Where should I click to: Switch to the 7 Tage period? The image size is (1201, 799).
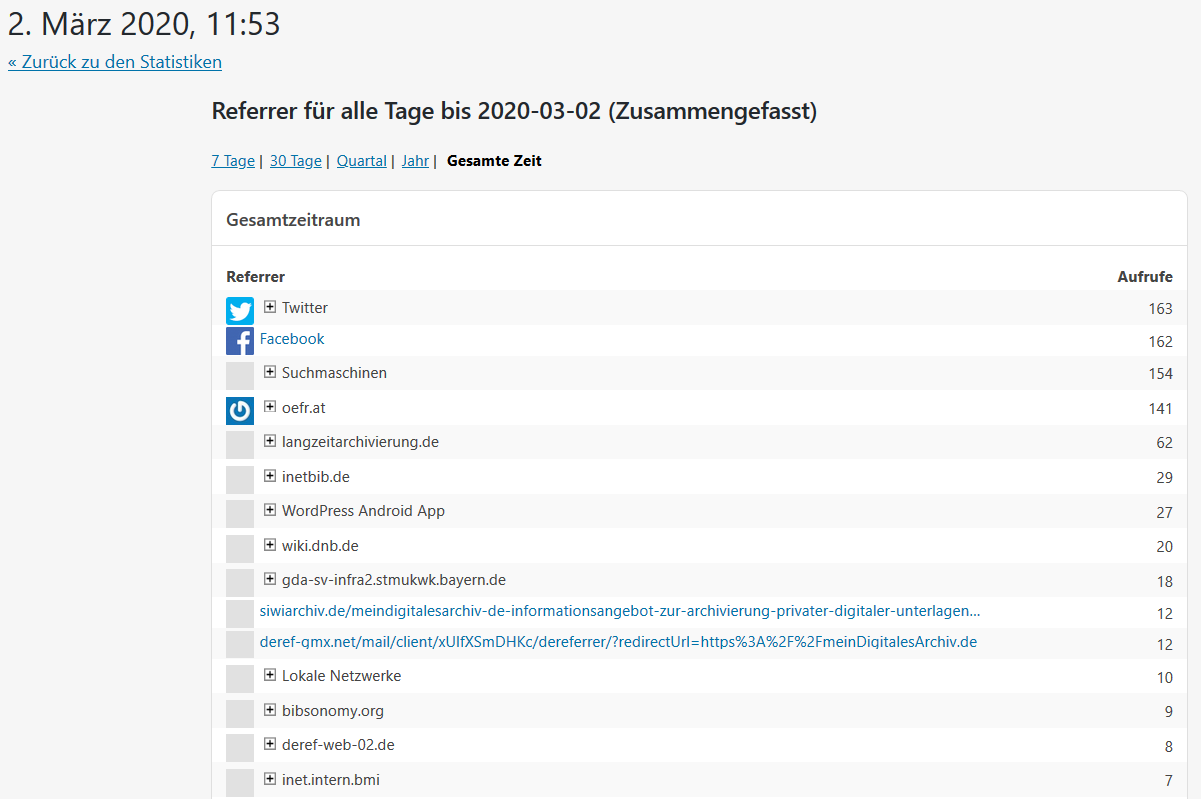[233, 161]
